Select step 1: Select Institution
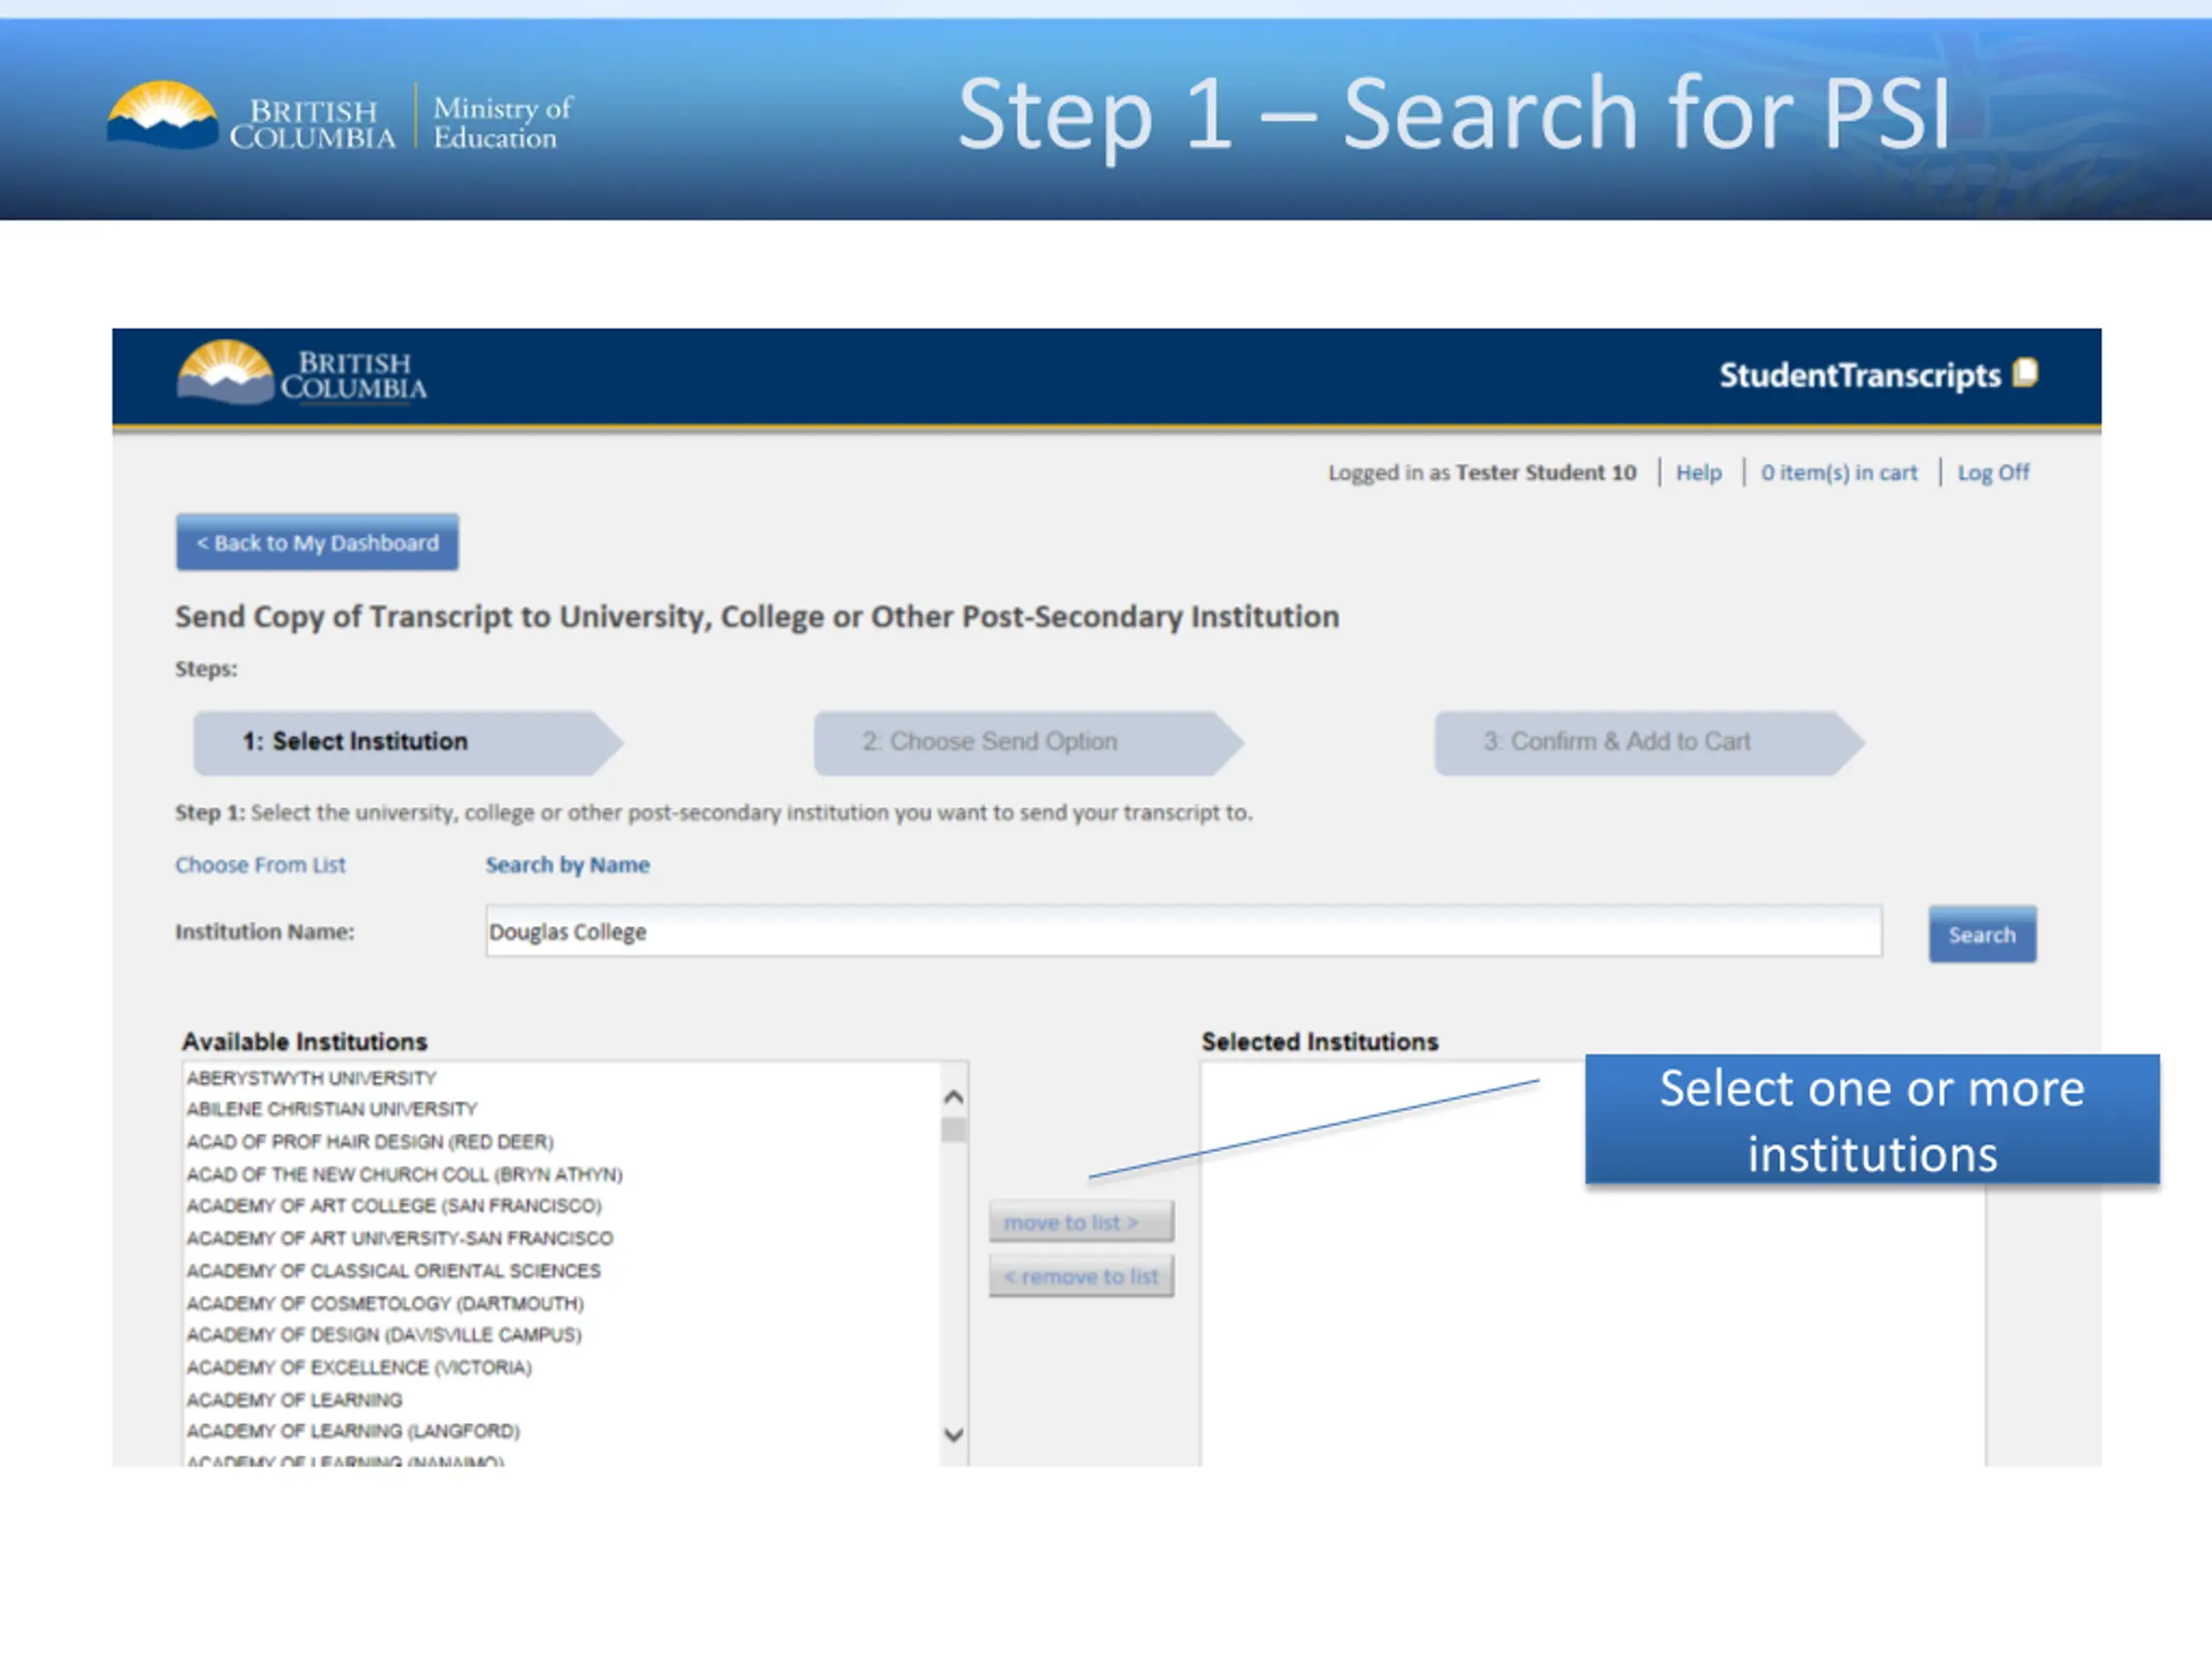Screen dimensions: 2212x1659 coord(408,742)
